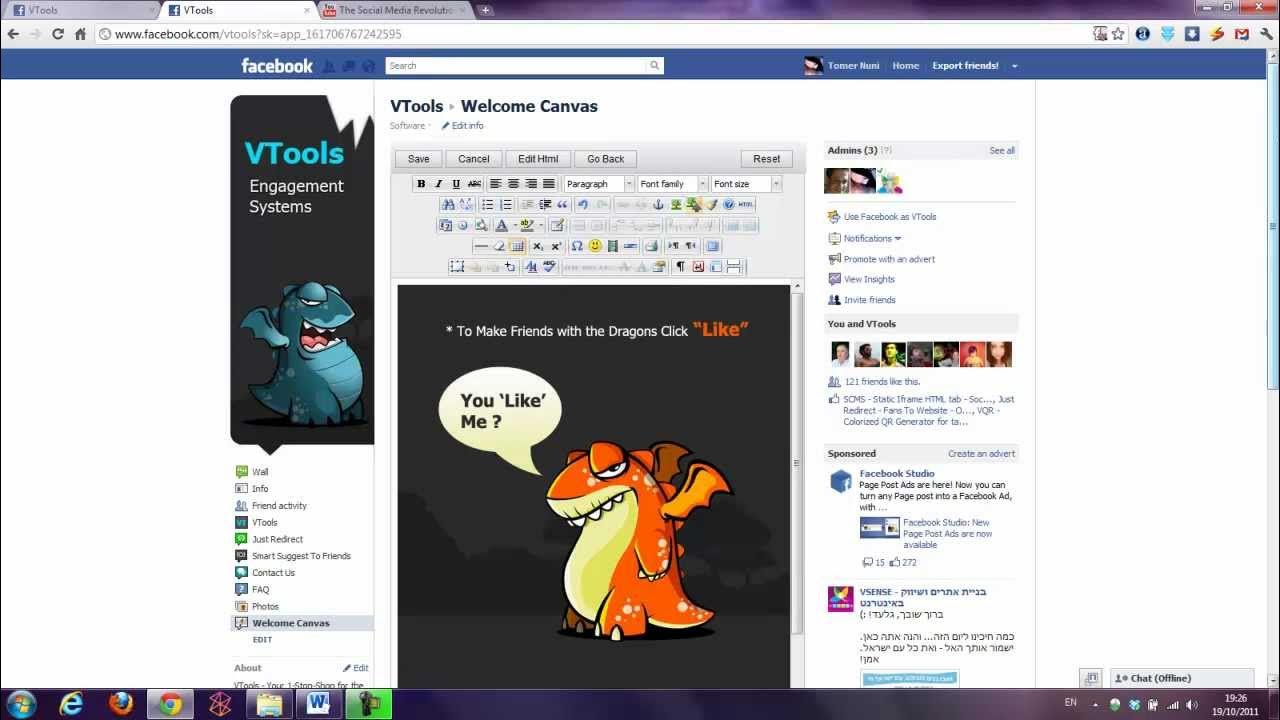Open Facebook account menu arrow
Image resolution: width=1280 pixels, height=720 pixels.
coord(1014,66)
